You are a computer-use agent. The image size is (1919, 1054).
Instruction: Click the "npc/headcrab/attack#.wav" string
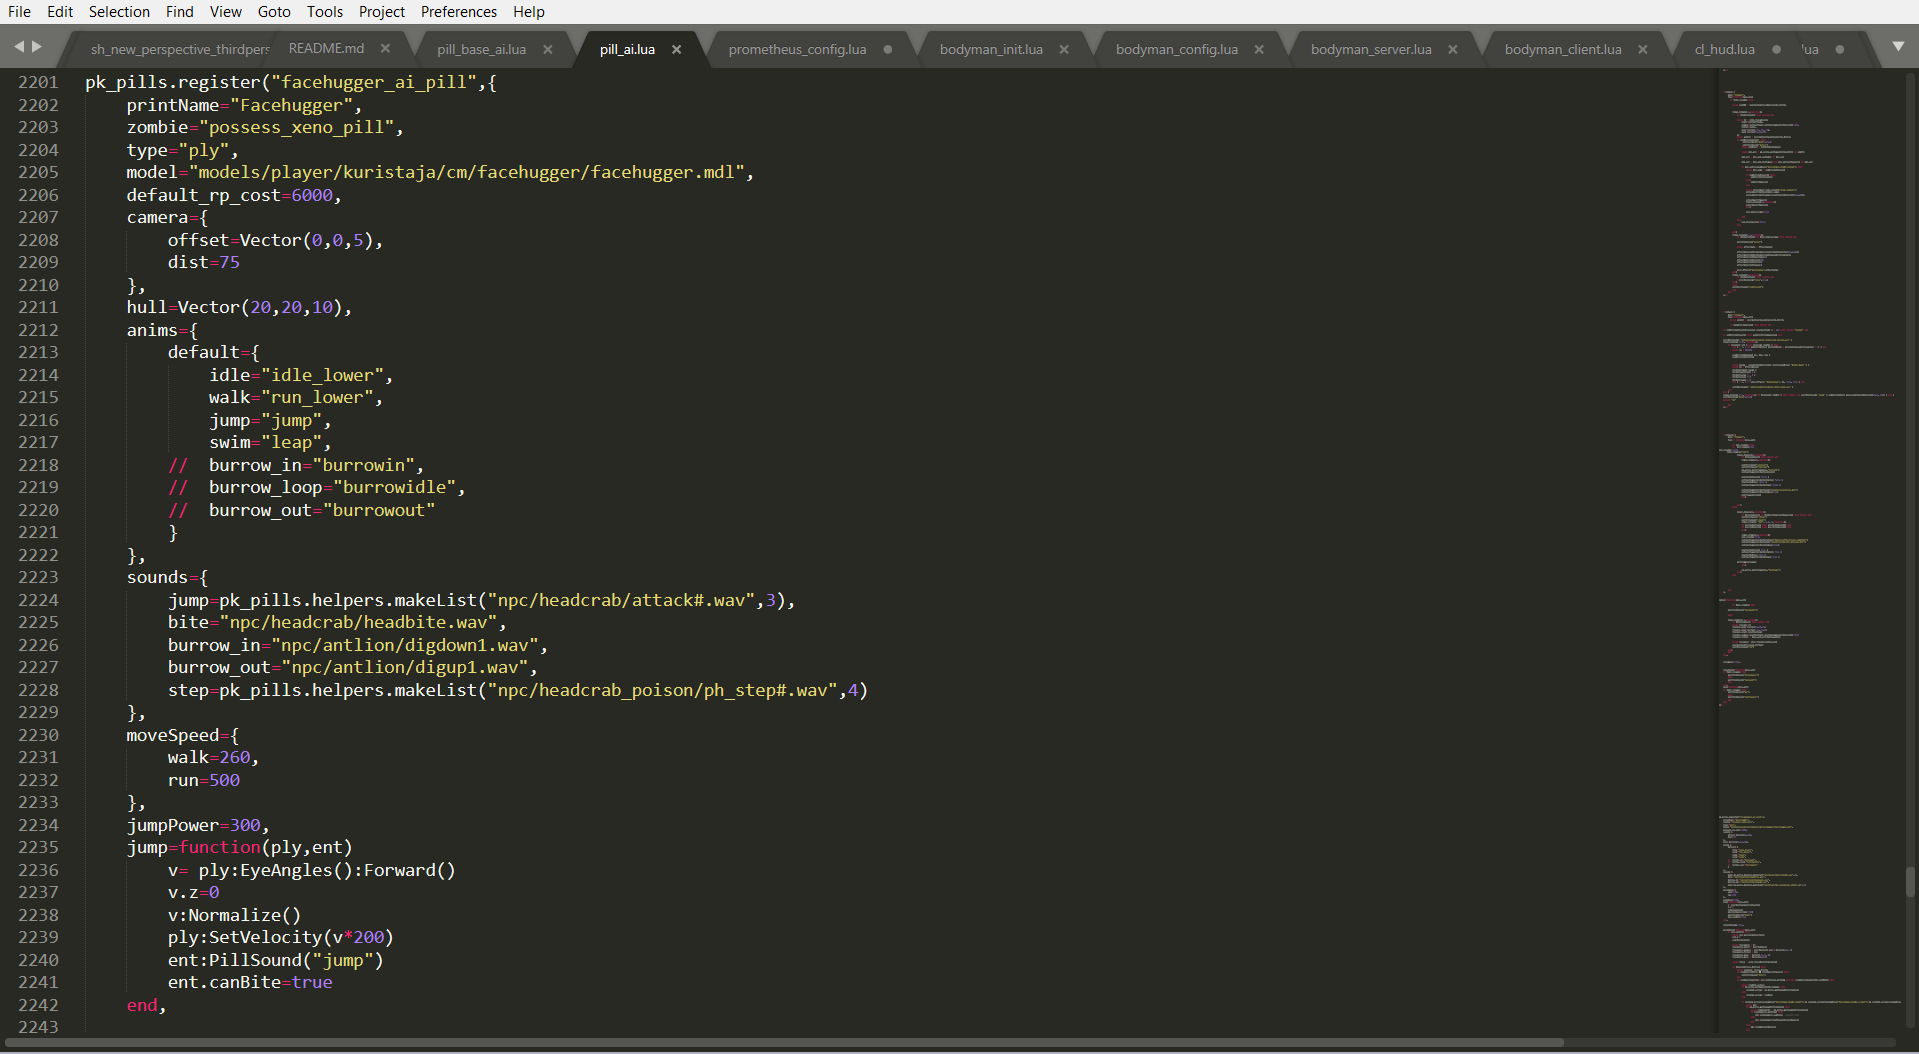pos(621,600)
